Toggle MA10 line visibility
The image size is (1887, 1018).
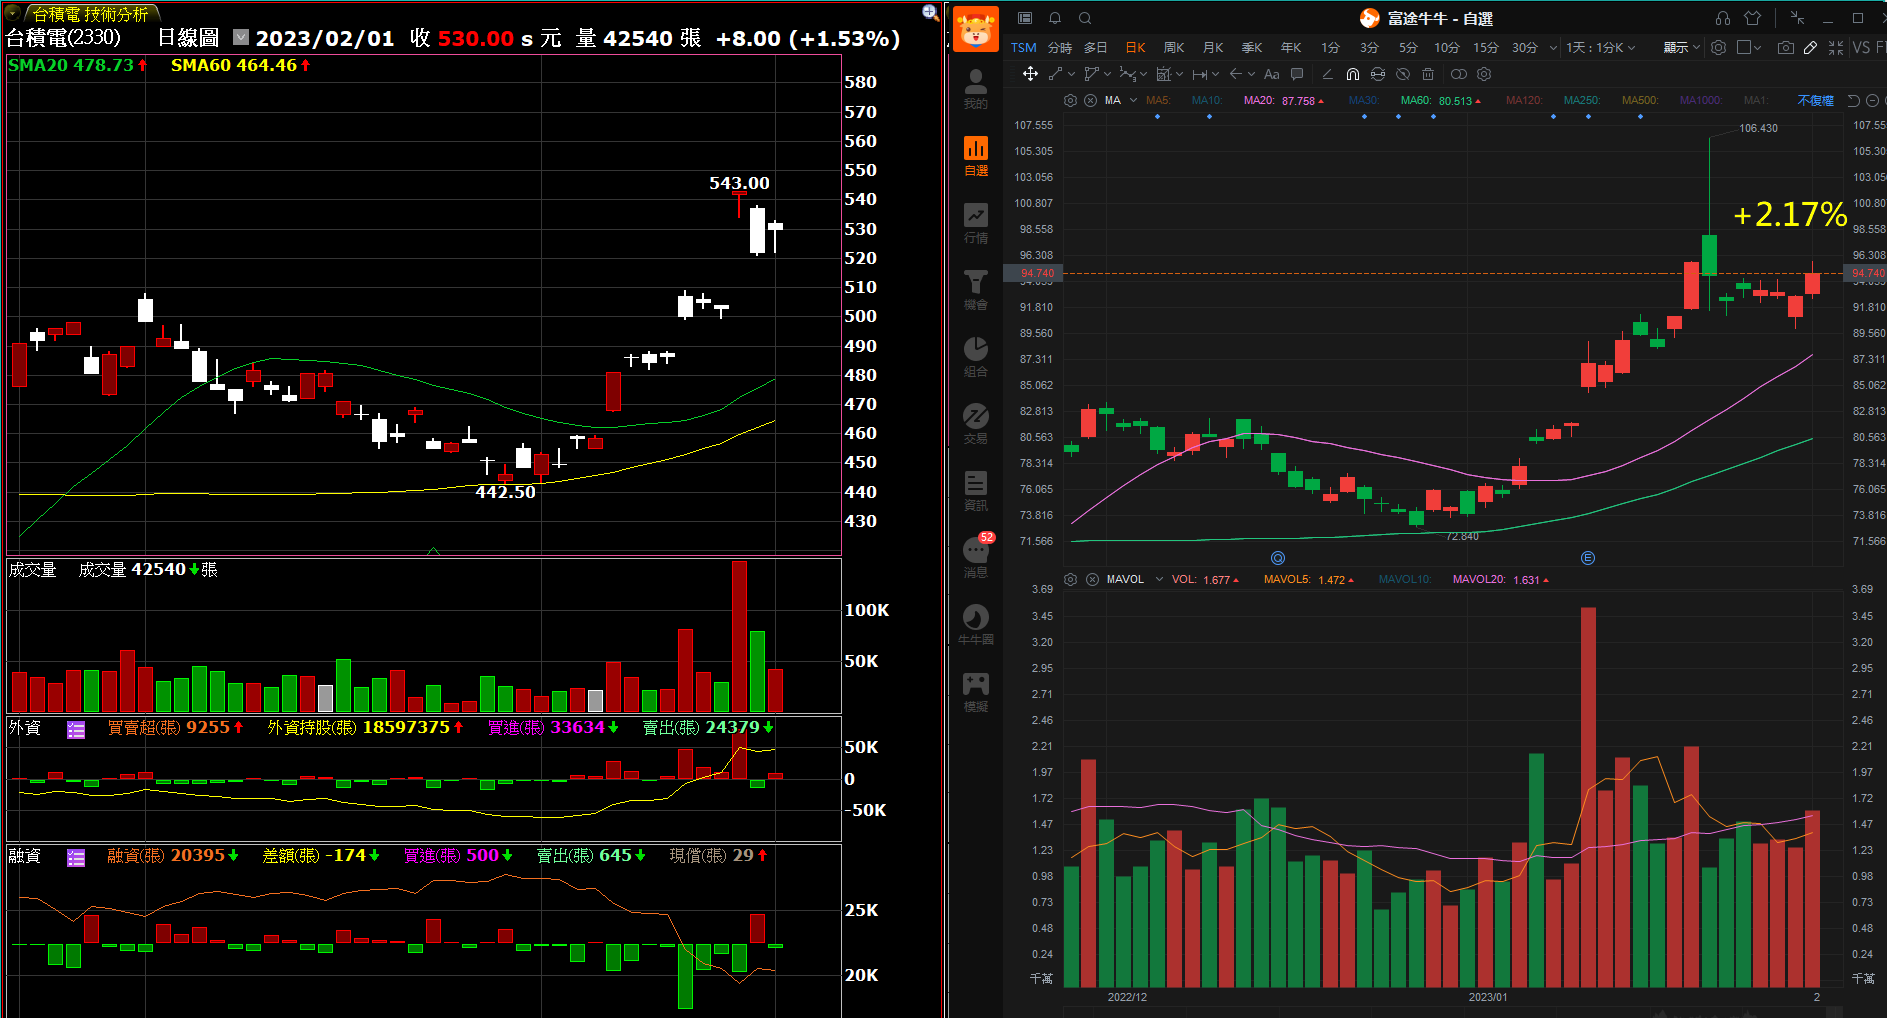coord(1207,100)
